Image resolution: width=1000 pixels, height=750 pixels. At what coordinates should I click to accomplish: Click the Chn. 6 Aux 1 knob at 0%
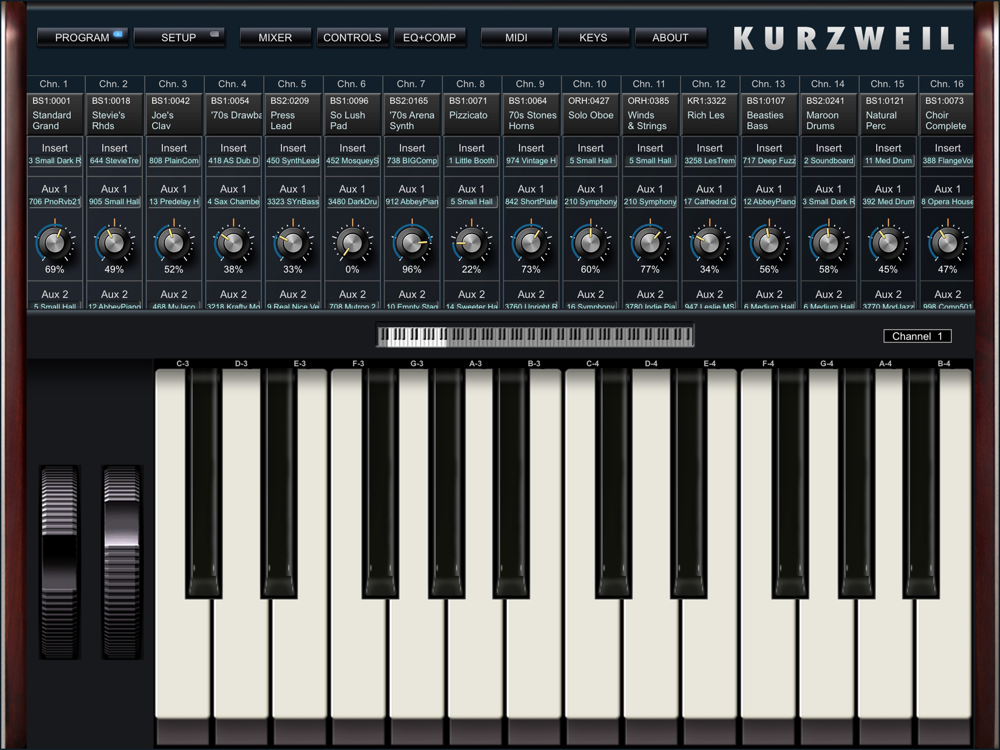352,242
